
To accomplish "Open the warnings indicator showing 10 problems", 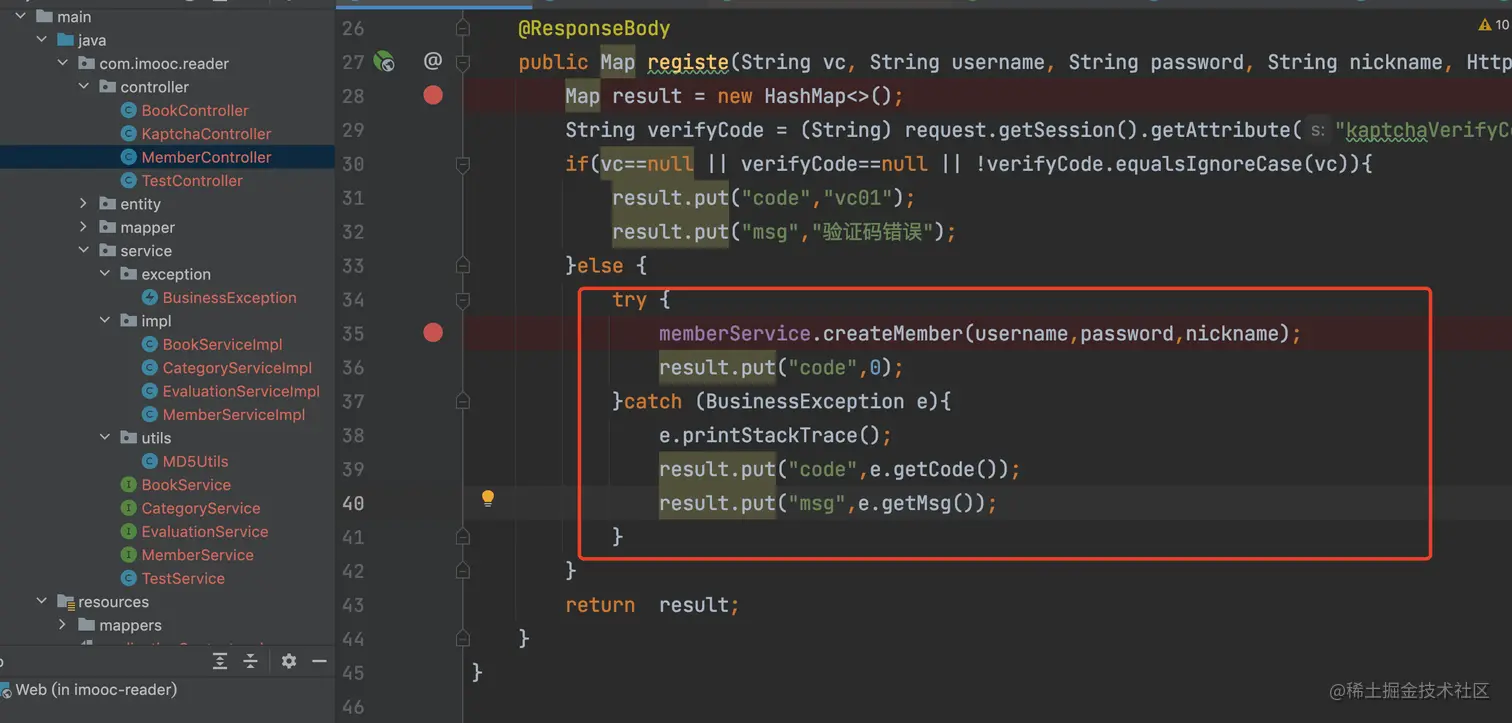I will pyautogui.click(x=1494, y=25).
